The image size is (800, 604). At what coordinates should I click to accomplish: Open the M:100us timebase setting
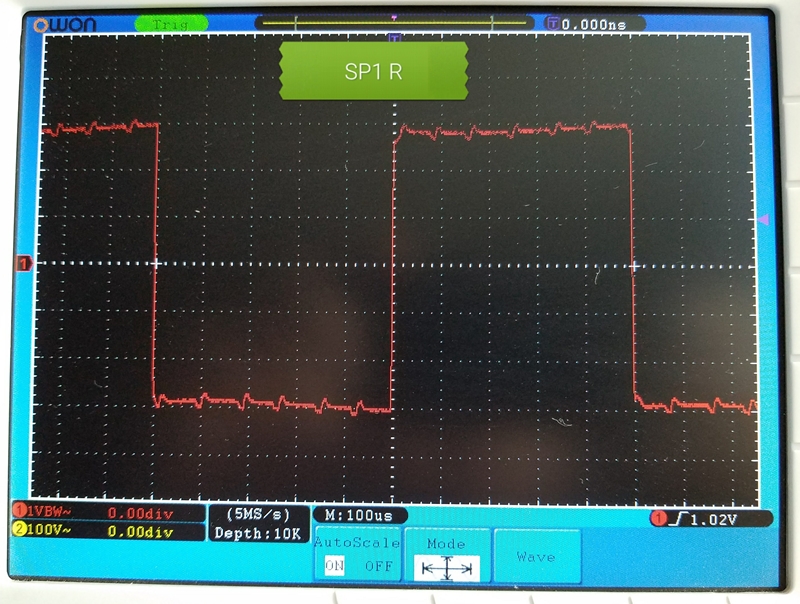click(x=355, y=514)
